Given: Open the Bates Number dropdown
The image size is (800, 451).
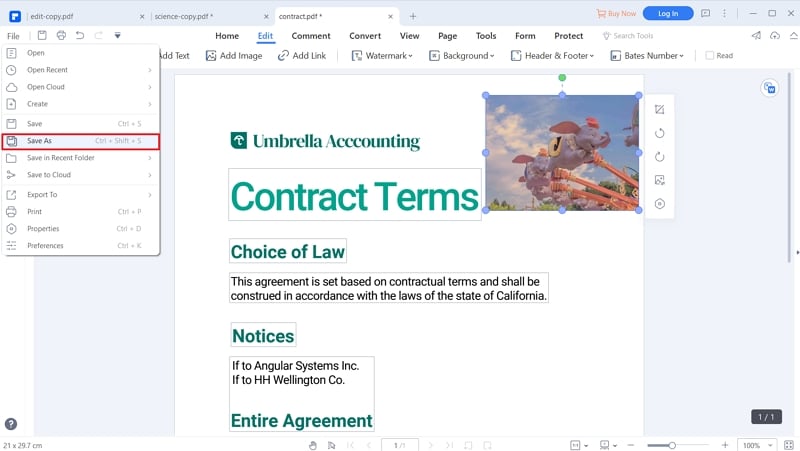Looking at the screenshot, I should tap(647, 56).
